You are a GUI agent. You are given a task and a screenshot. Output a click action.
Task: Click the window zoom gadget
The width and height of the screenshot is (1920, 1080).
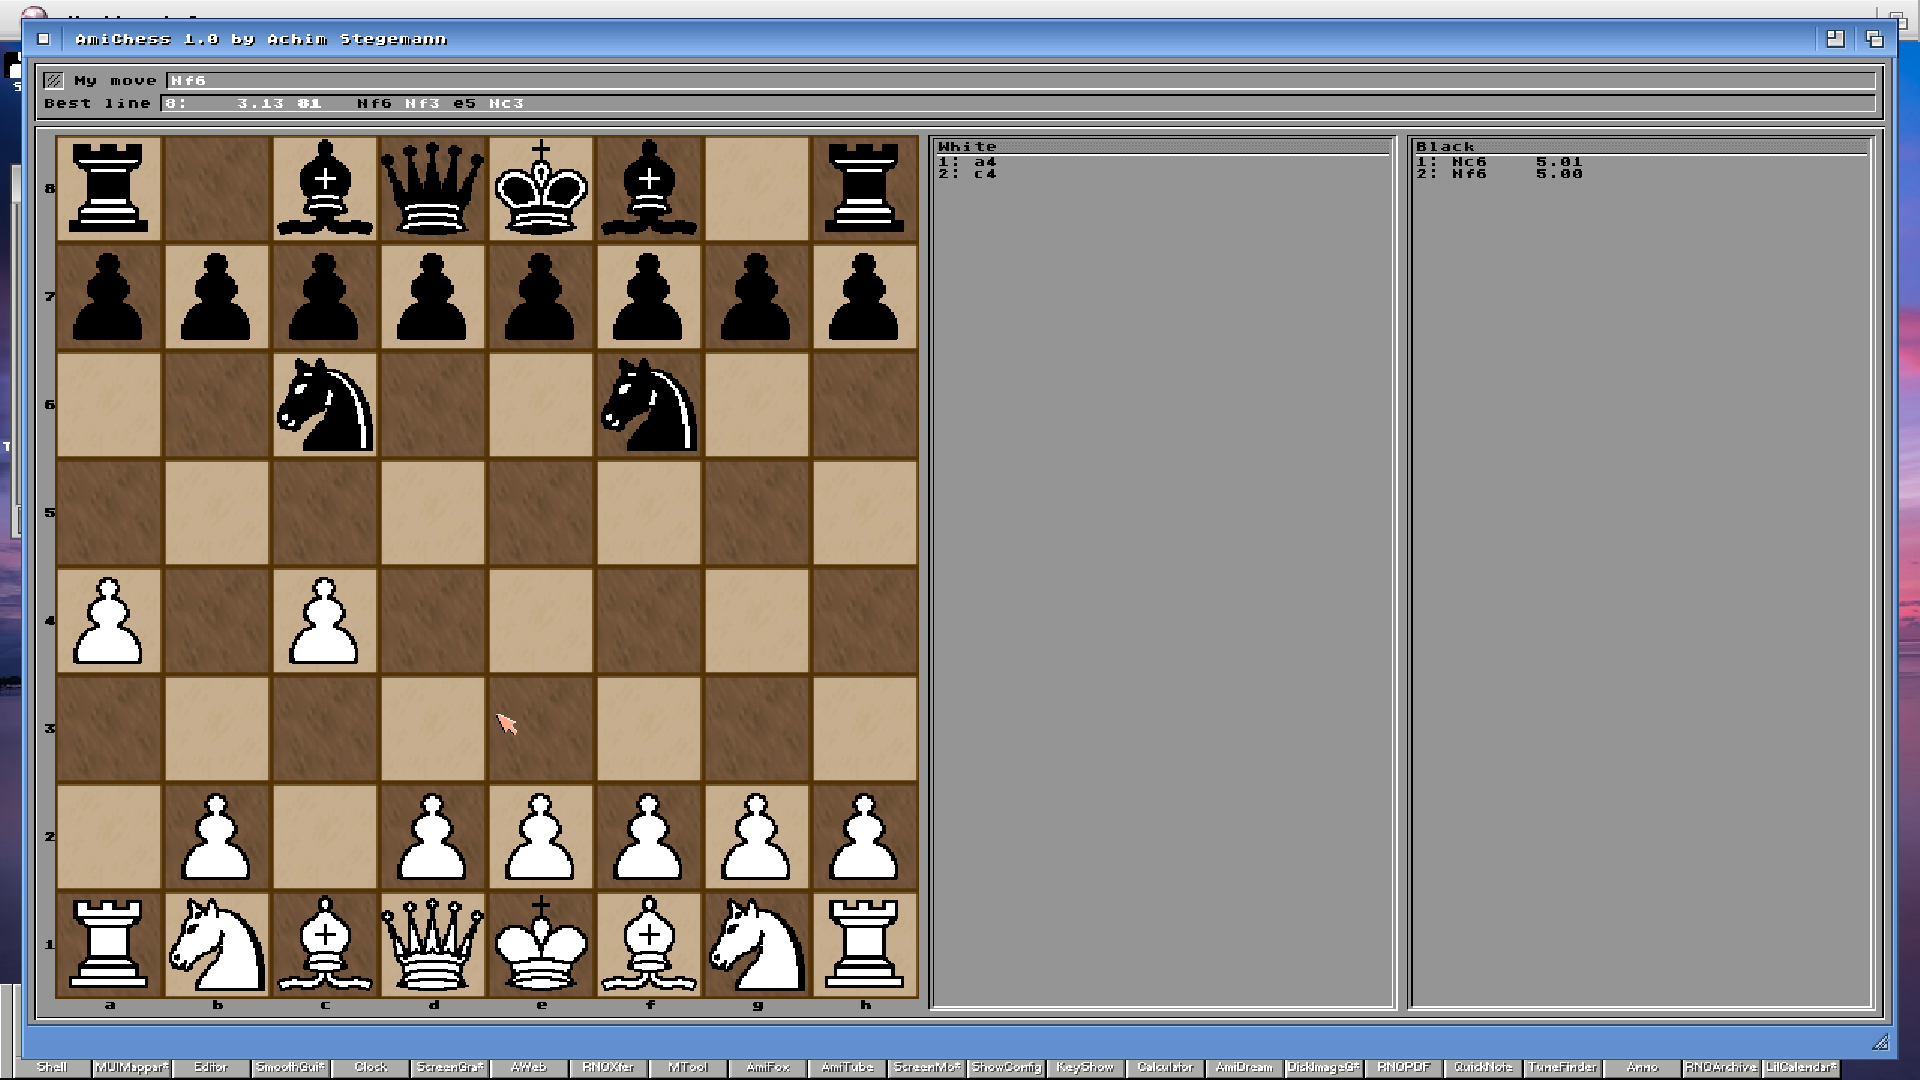click(1835, 39)
